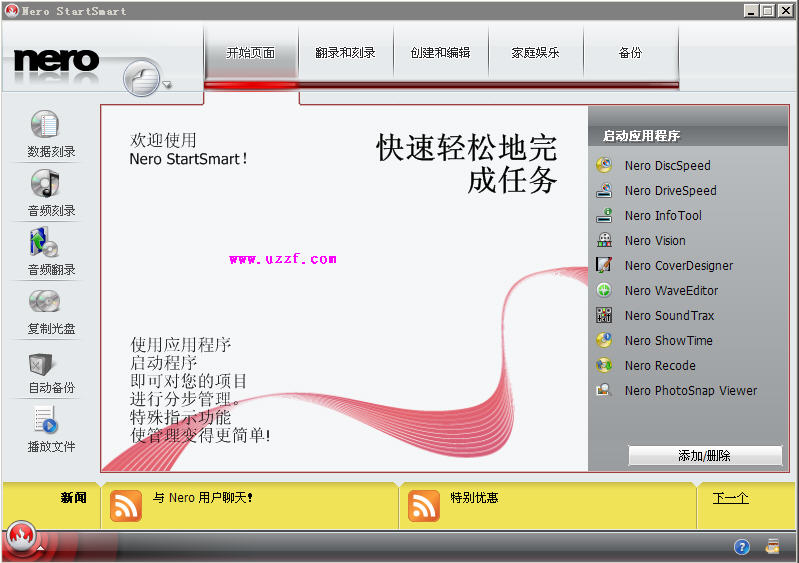
Task: Click the Nero PhotoSnap Viewer icon
Action: 604,390
